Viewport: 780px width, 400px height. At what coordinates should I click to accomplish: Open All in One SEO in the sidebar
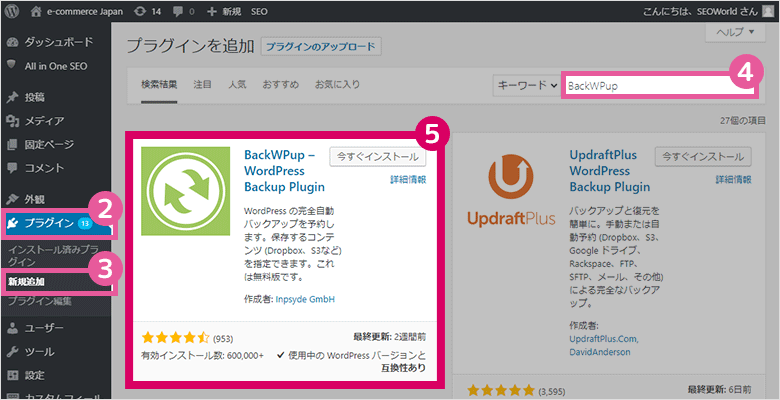click(x=55, y=66)
